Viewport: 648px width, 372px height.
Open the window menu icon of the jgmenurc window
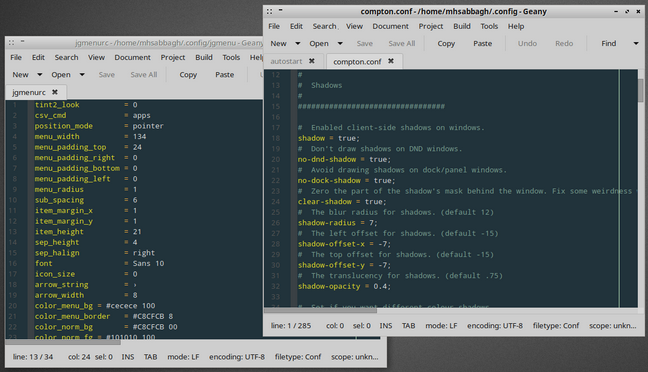[11, 43]
